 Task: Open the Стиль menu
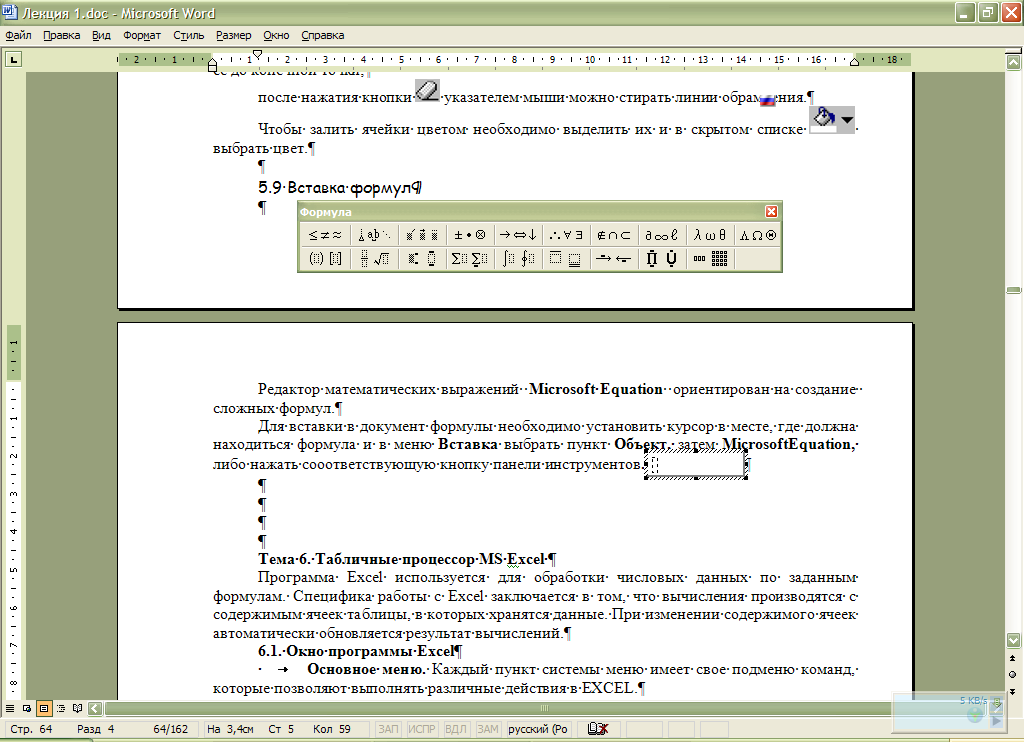pyautogui.click(x=189, y=35)
